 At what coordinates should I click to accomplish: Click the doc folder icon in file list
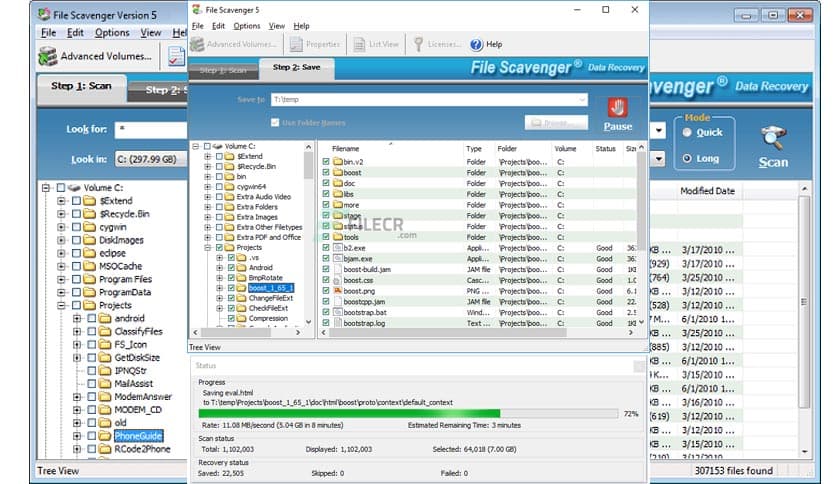coord(337,183)
